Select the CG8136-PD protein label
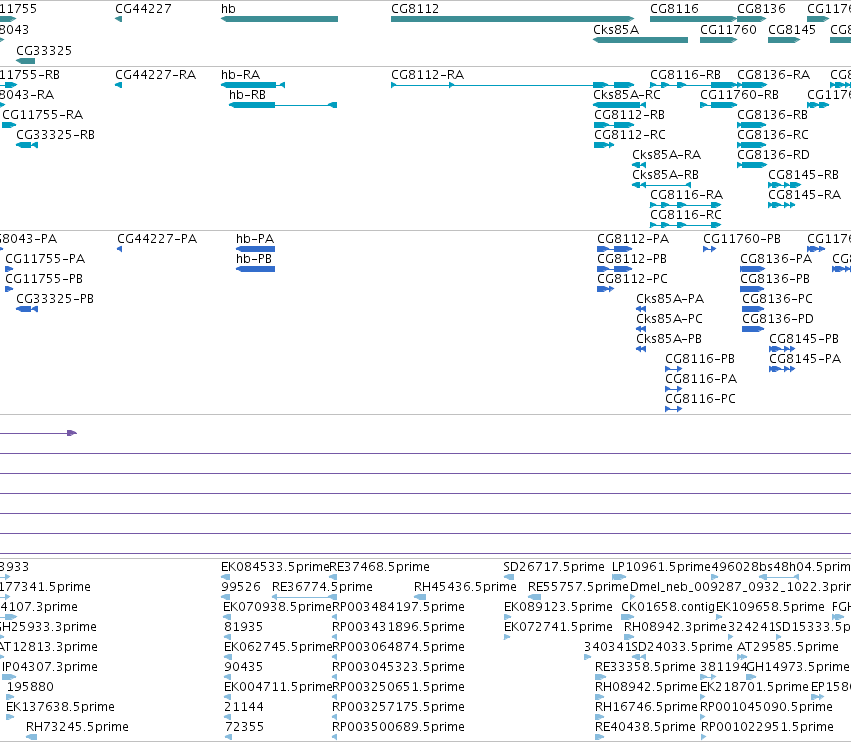 point(778,319)
